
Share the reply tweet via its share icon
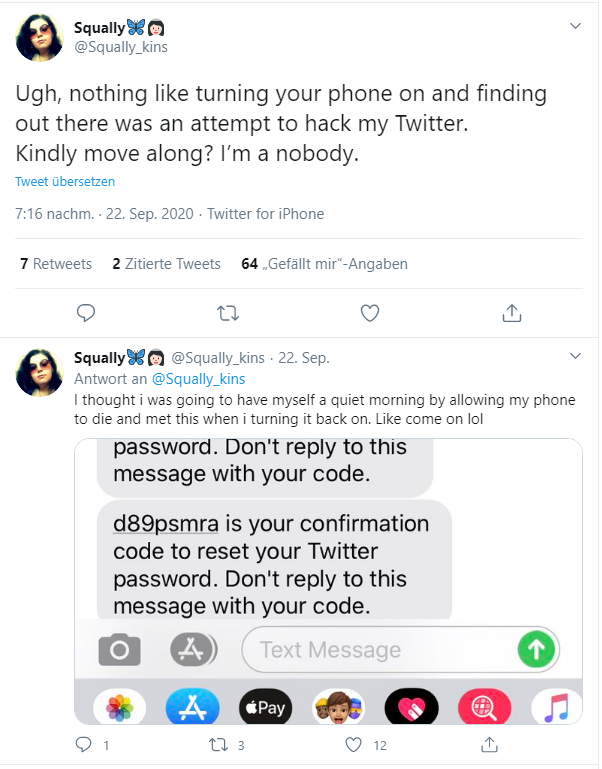point(489,744)
